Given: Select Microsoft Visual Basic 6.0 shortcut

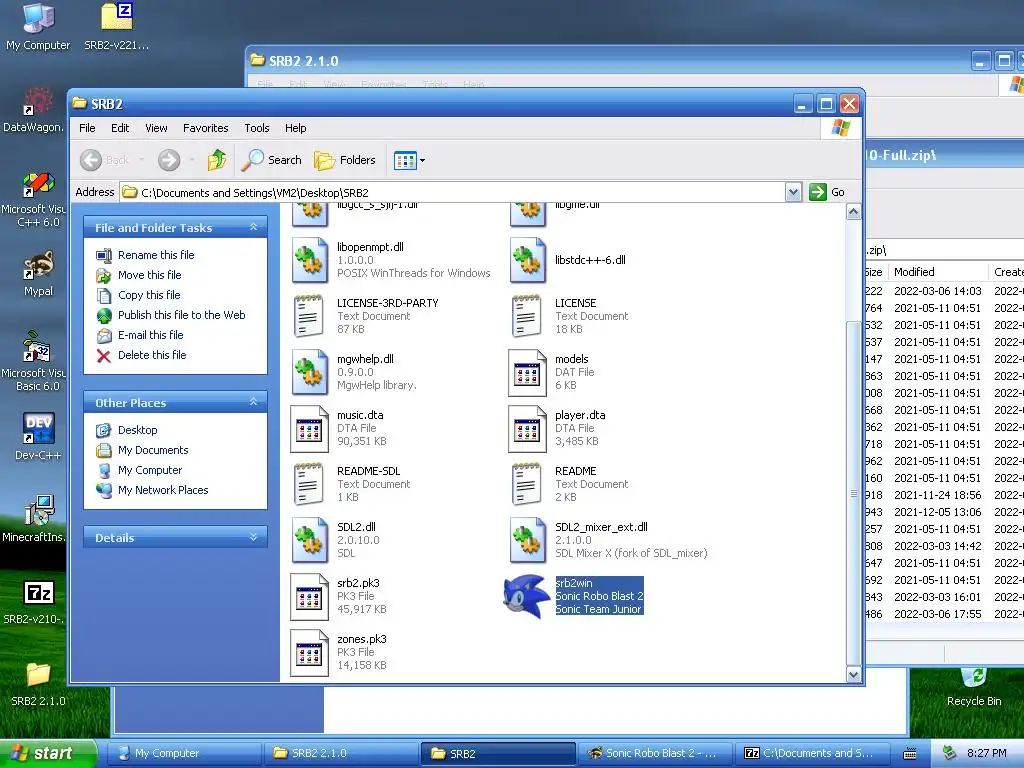Looking at the screenshot, I should point(34,361).
